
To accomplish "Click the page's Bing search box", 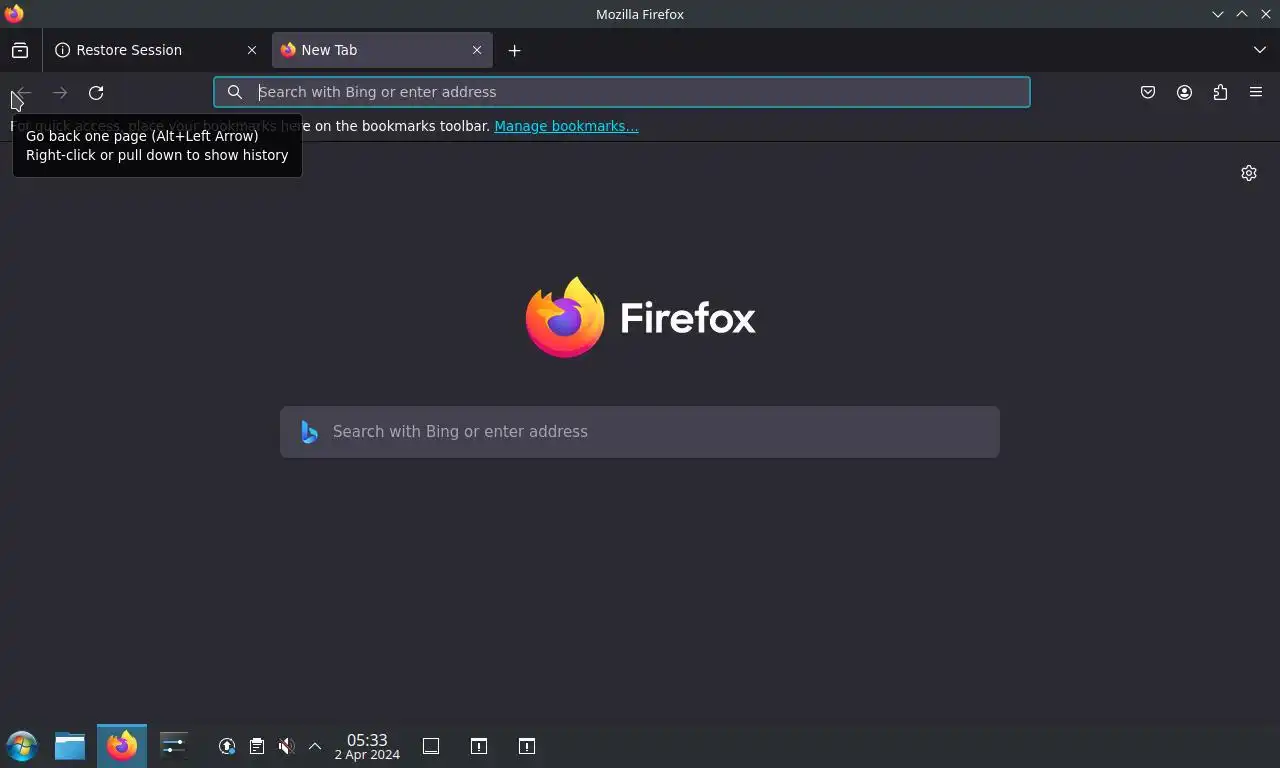I will coord(640,432).
